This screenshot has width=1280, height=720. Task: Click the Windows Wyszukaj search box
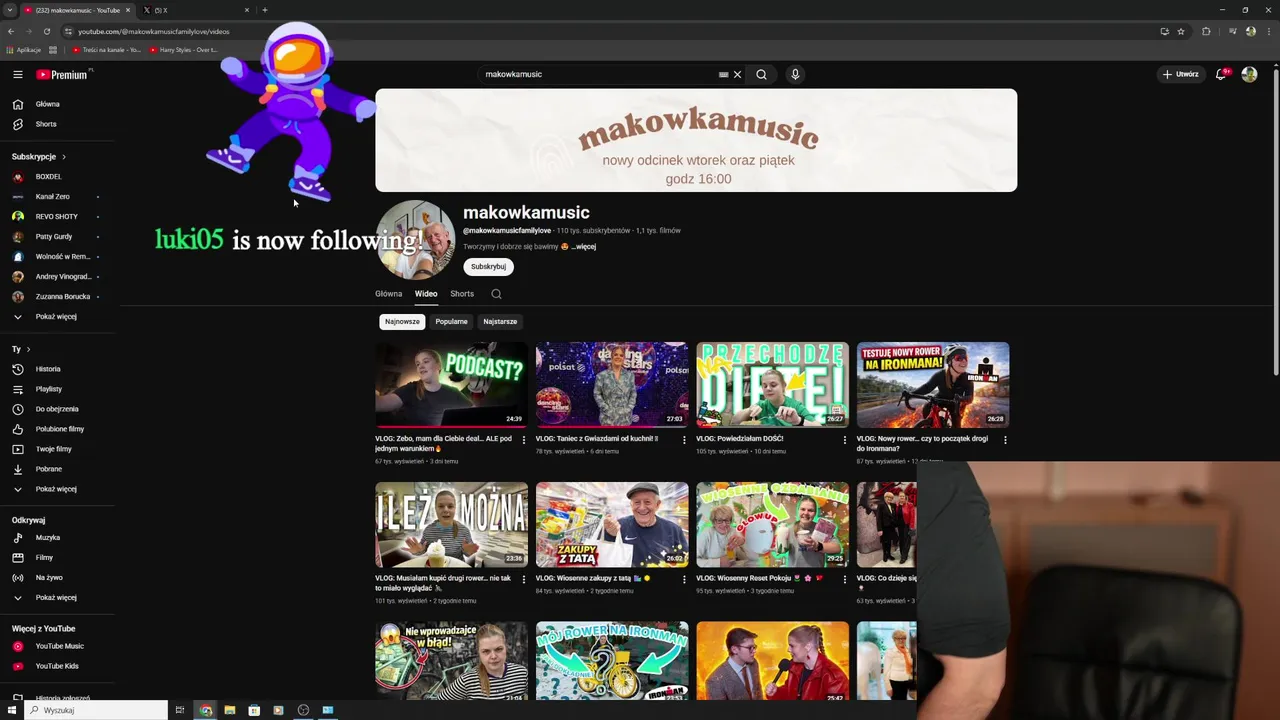[96, 710]
